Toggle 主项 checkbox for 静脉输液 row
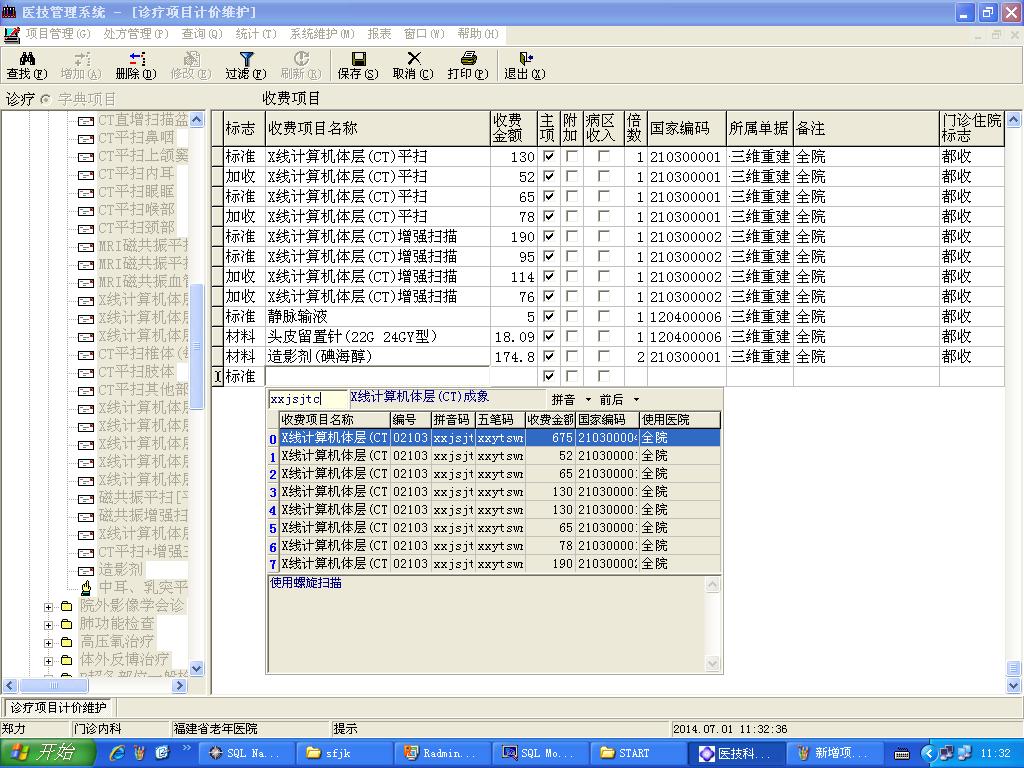 [x=548, y=317]
